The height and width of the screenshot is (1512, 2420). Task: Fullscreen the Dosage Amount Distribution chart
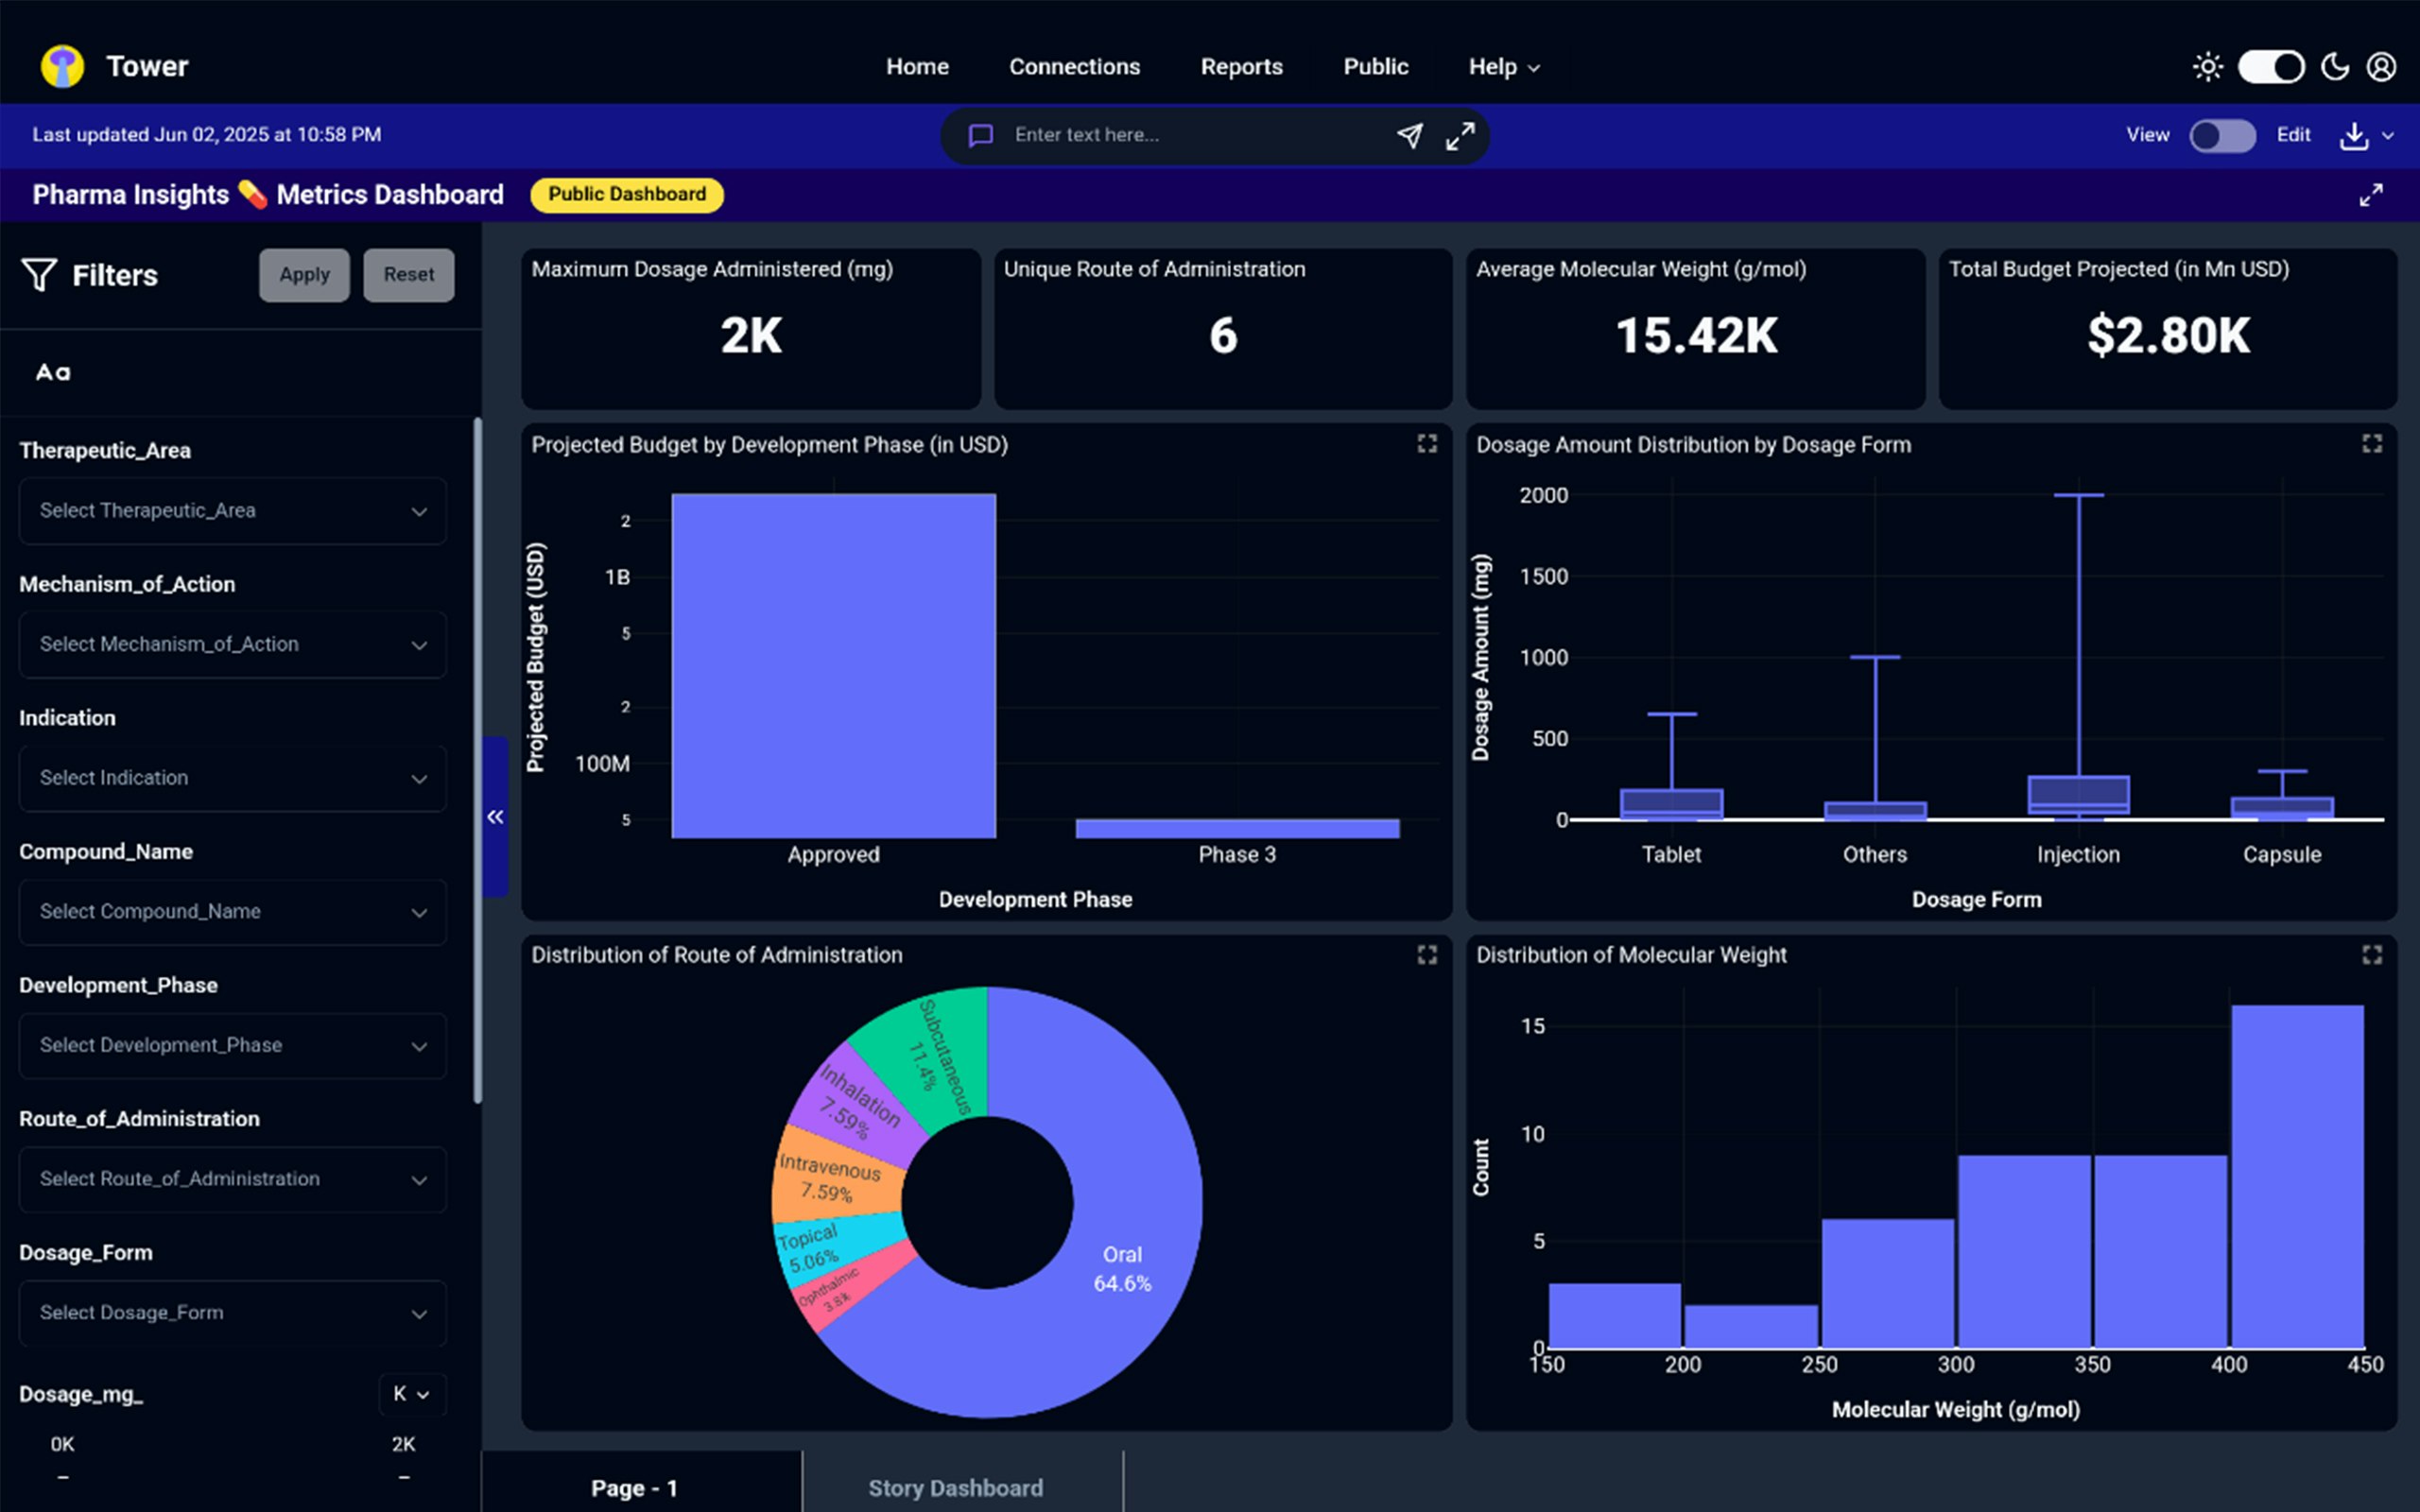[2371, 444]
